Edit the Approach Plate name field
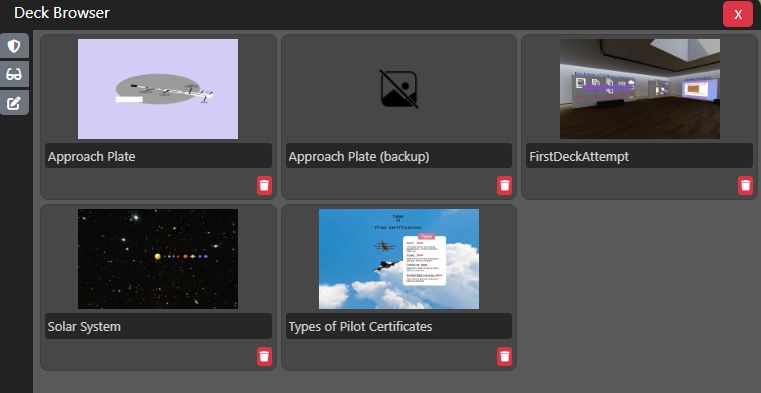This screenshot has width=761, height=393. point(158,156)
